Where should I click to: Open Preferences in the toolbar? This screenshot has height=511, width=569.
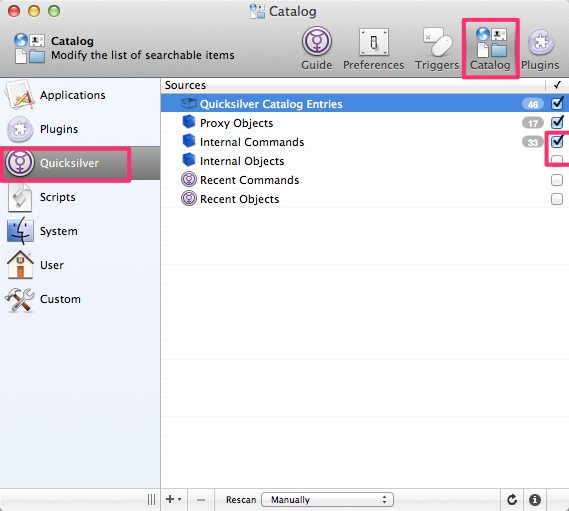point(373,49)
